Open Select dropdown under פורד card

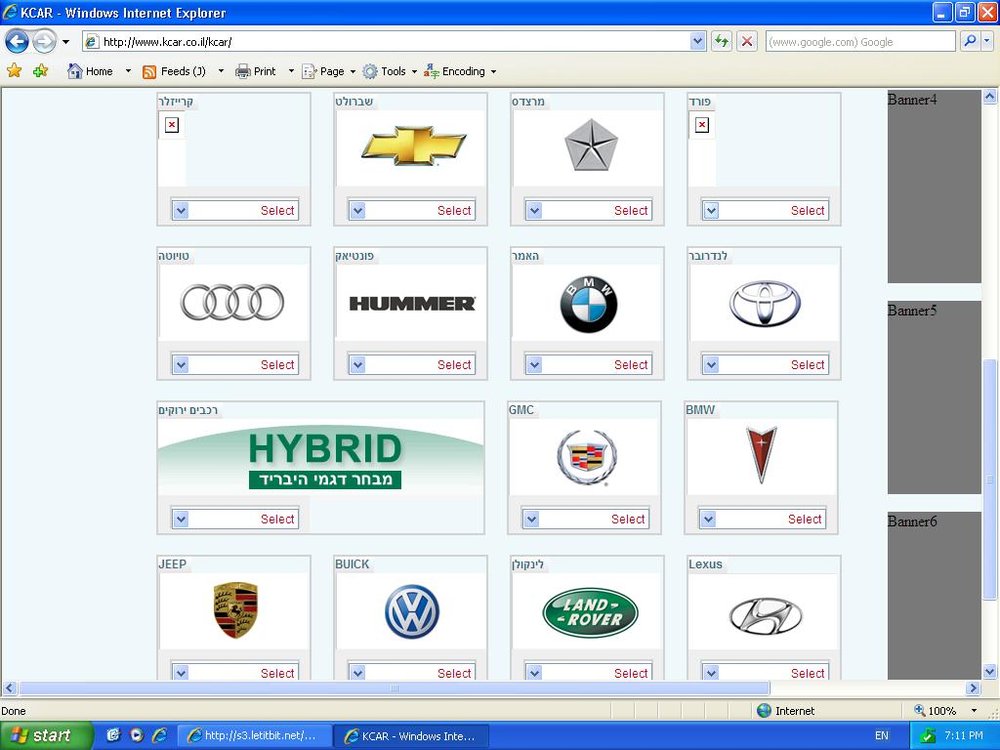pyautogui.click(x=765, y=210)
